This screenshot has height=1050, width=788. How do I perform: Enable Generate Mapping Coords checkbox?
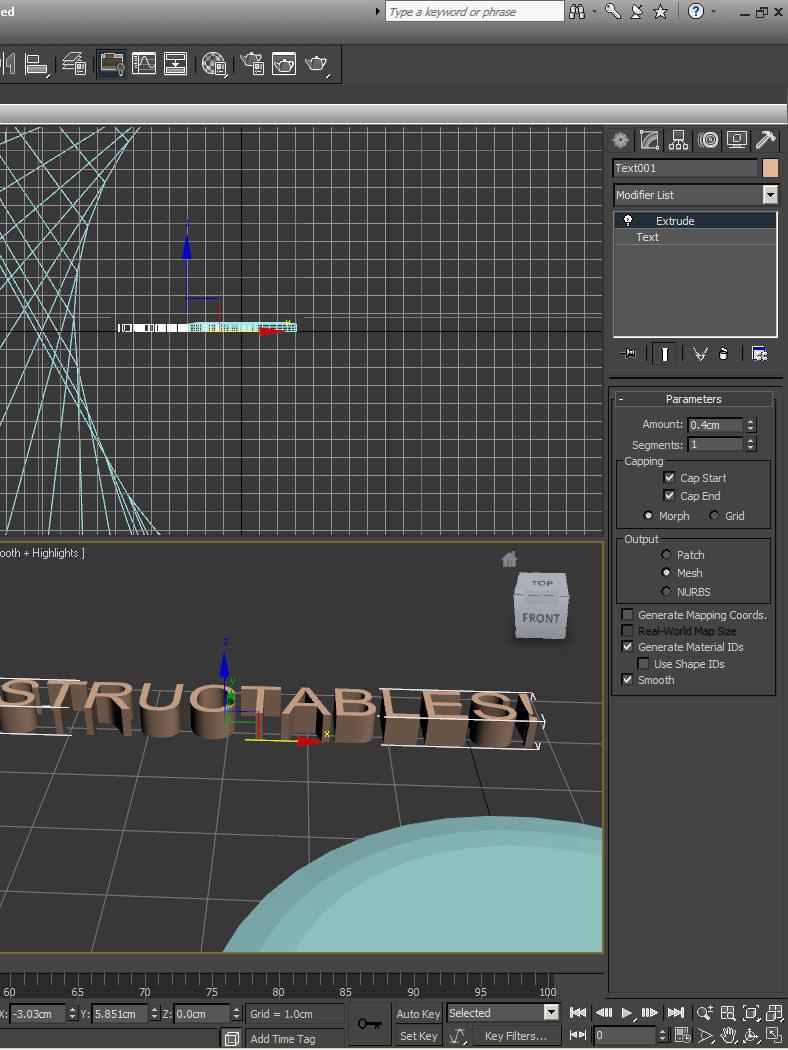(627, 615)
